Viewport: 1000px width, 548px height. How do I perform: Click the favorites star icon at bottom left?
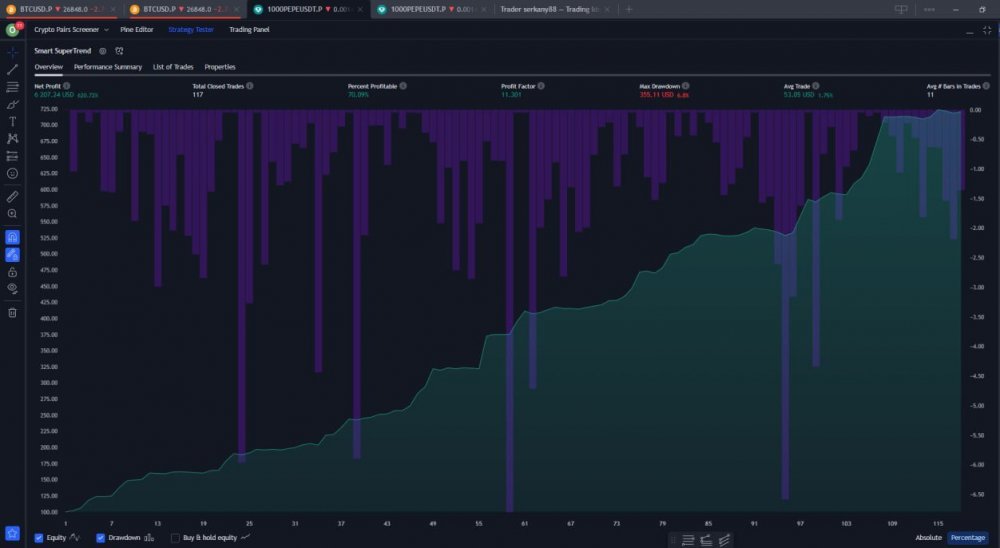(x=12, y=533)
